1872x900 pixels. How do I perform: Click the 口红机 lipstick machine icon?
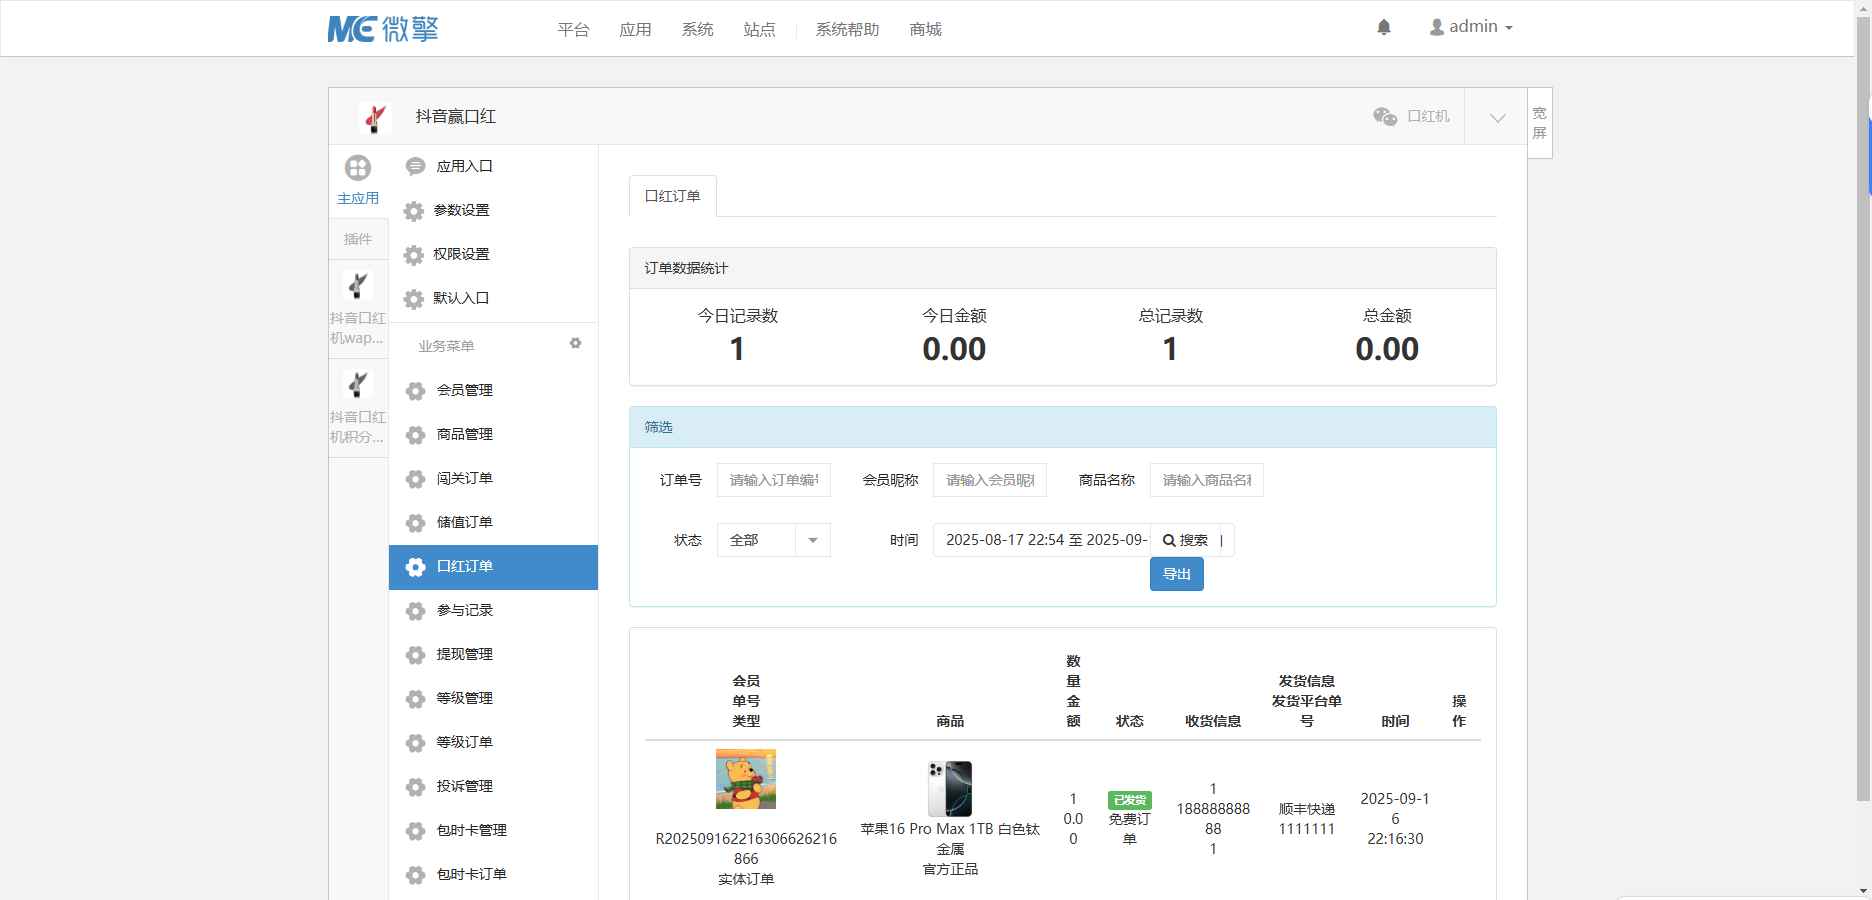pyautogui.click(x=1384, y=116)
